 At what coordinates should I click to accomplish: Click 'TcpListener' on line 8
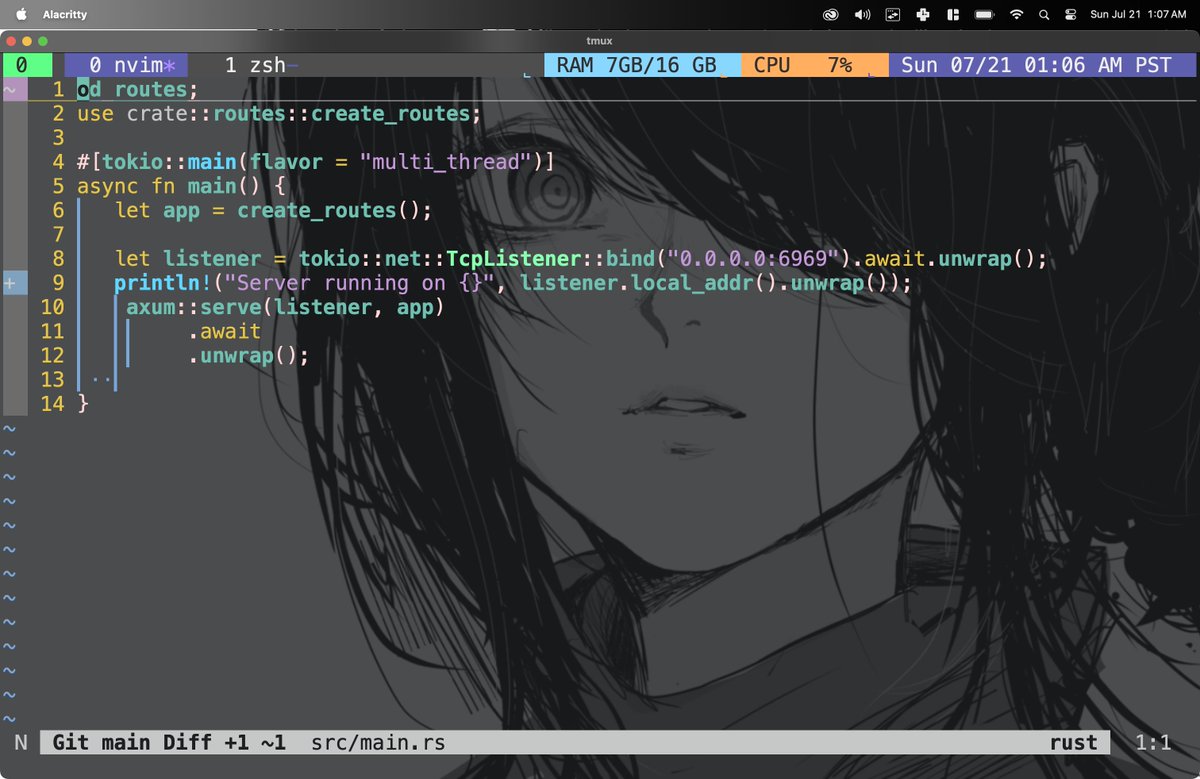[x=513, y=259]
